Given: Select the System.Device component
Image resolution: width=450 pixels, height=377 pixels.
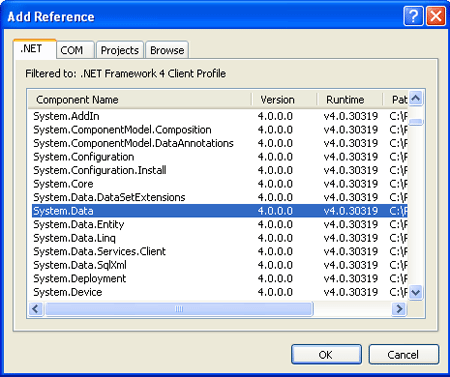Looking at the screenshot, I should click(220, 292).
